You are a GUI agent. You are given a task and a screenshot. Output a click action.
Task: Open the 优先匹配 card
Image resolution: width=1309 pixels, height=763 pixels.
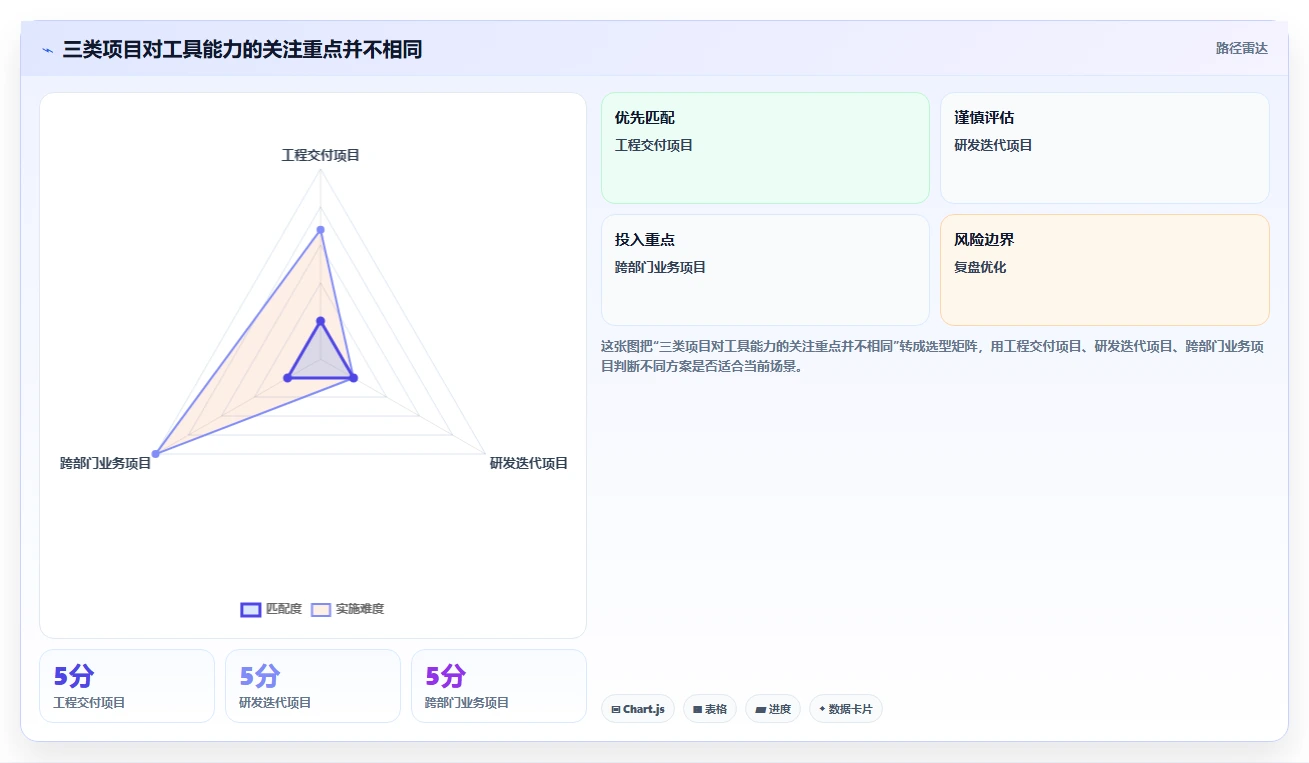tap(765, 148)
